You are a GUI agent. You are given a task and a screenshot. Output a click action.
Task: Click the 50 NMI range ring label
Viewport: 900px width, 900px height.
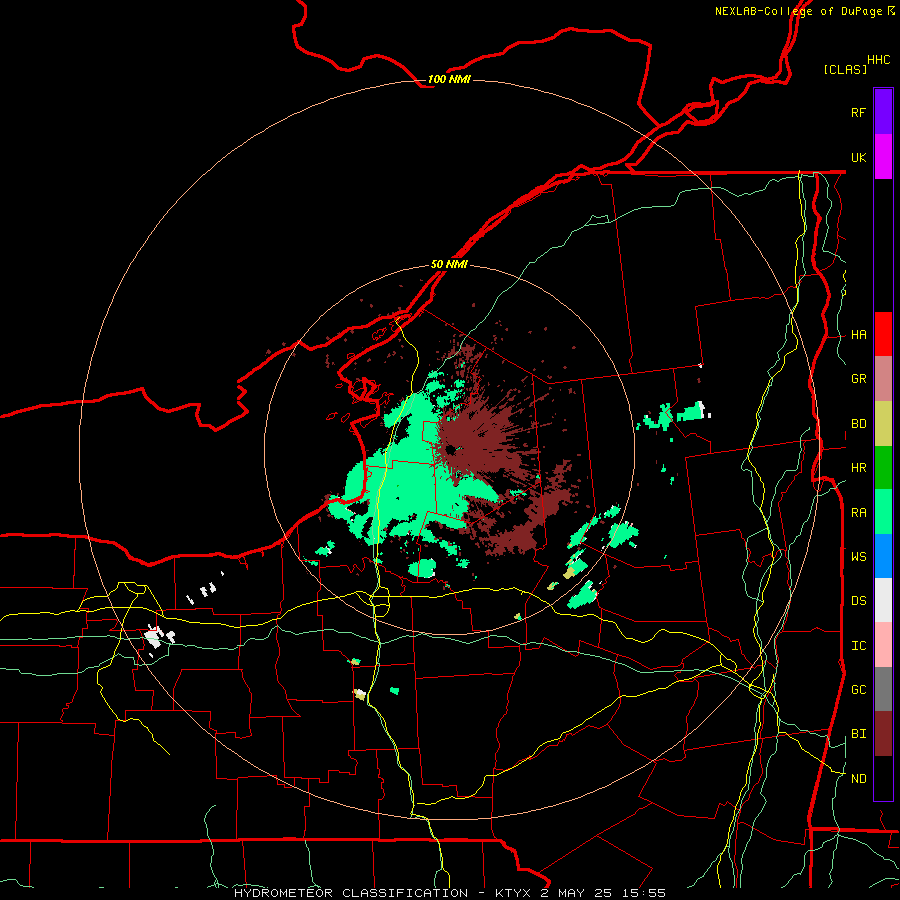tap(449, 264)
